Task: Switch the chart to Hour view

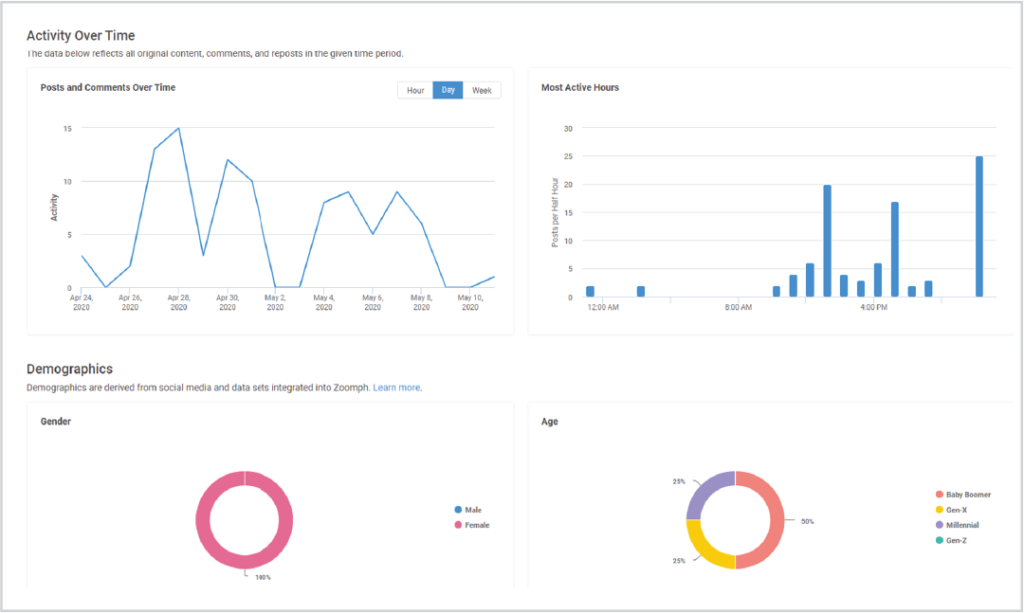Action: point(415,91)
